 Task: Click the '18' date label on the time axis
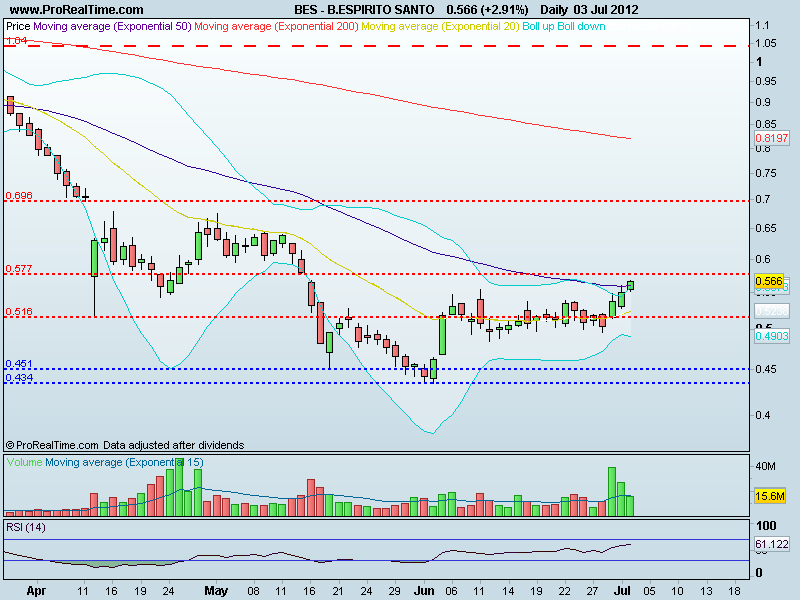tap(734, 591)
